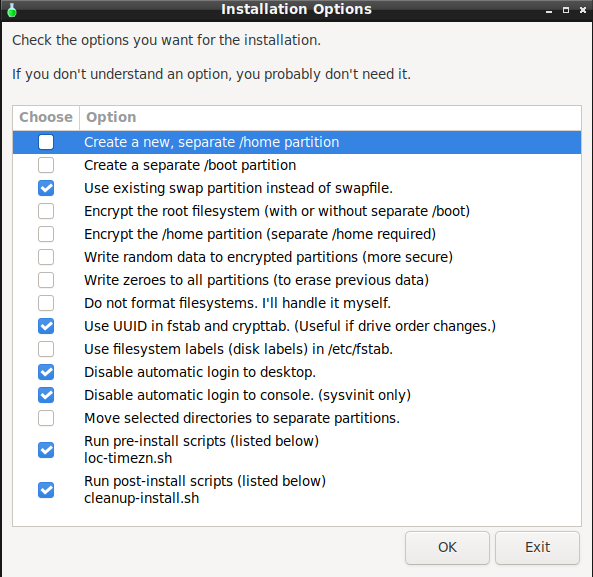Select the Choose column header
The height and width of the screenshot is (577, 593).
pos(46,118)
